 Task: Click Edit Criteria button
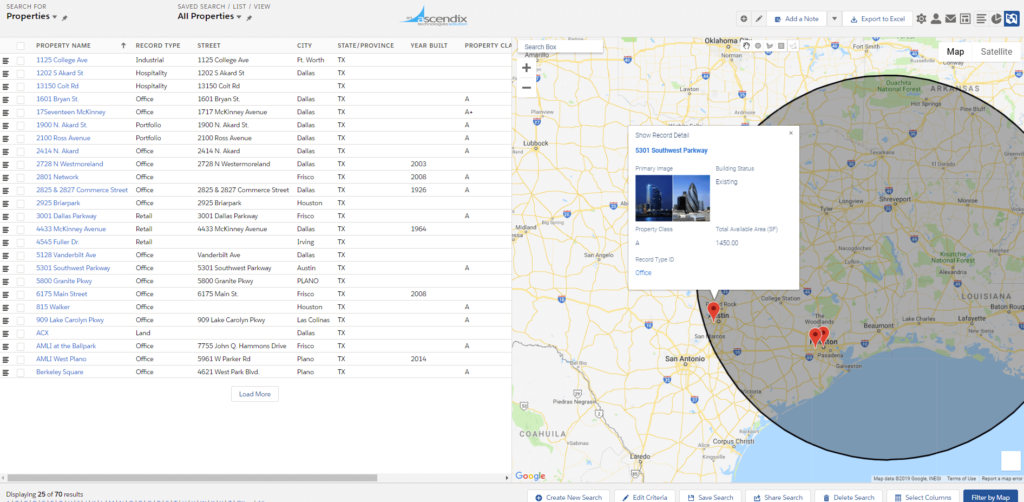click(x=645, y=497)
